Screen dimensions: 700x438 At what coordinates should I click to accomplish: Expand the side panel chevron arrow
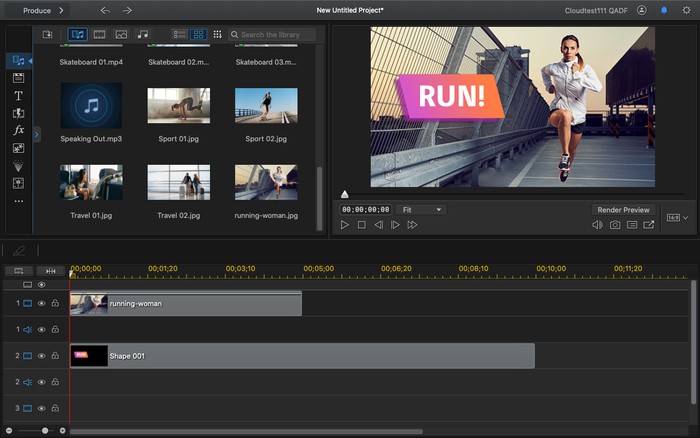point(37,134)
